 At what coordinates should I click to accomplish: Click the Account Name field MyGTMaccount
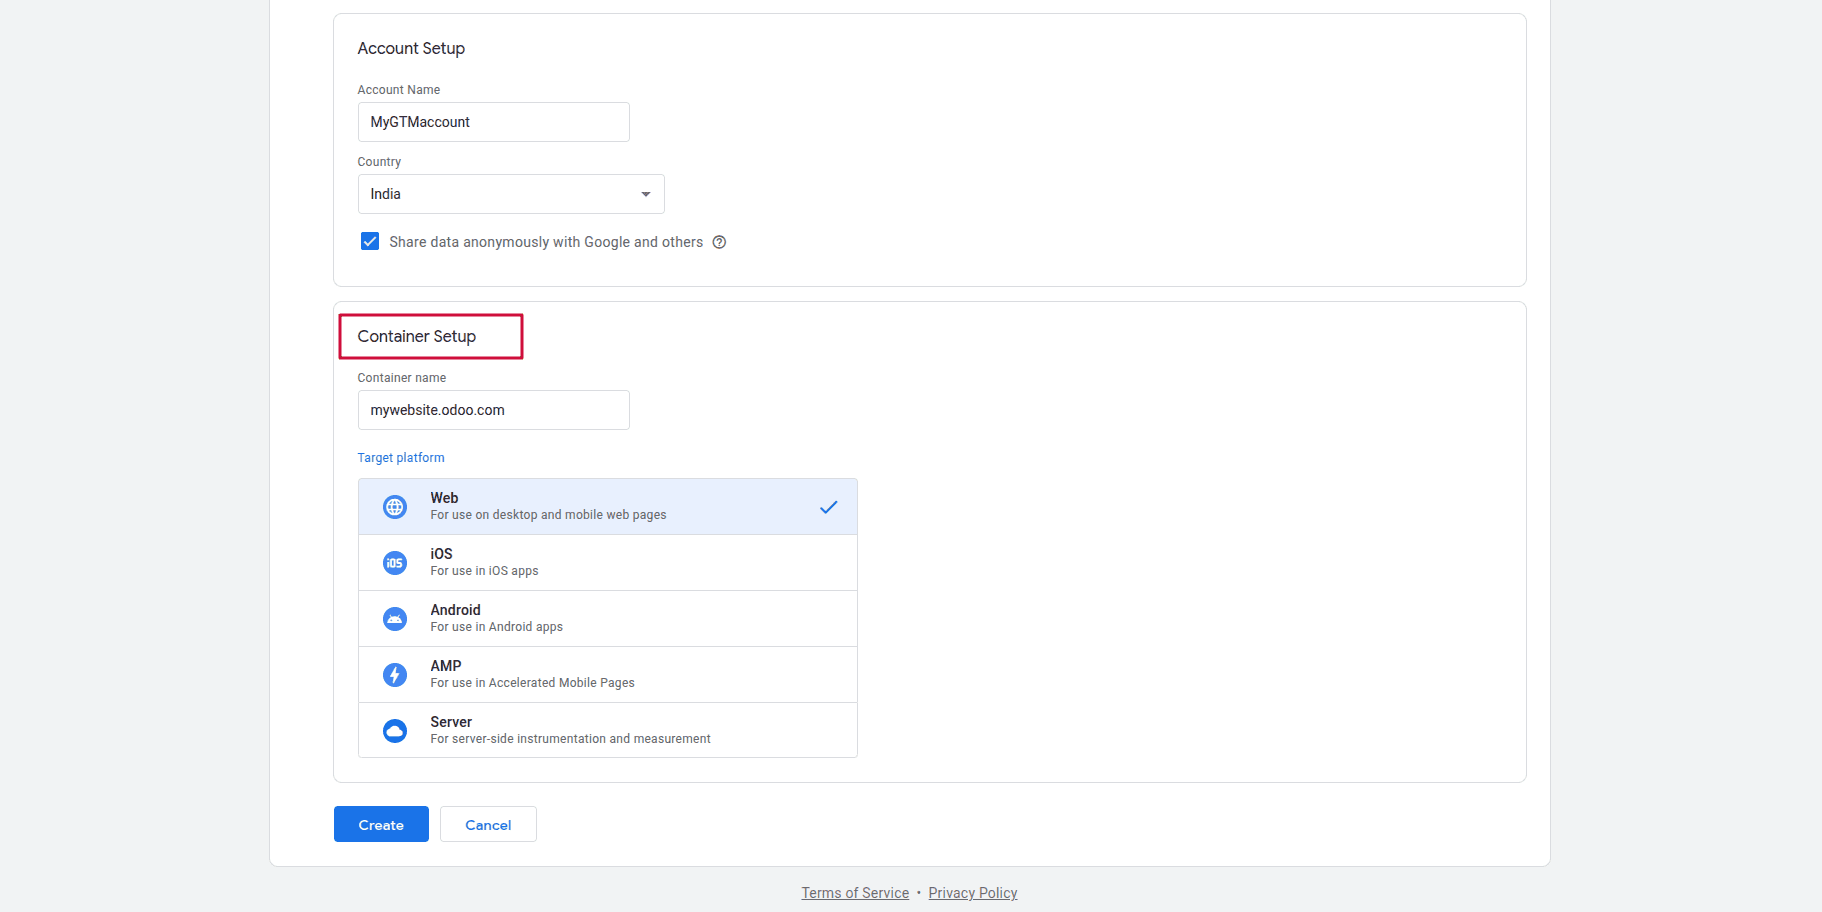click(494, 122)
